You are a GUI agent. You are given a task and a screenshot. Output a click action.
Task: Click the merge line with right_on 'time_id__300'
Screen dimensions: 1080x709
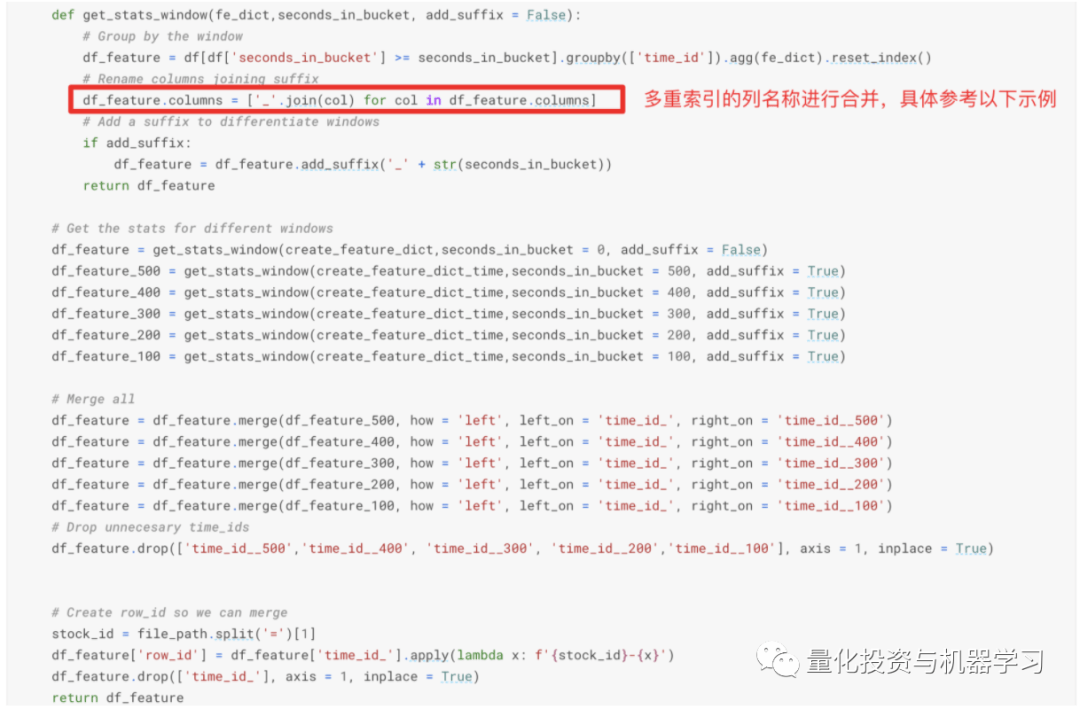pyautogui.click(x=472, y=463)
